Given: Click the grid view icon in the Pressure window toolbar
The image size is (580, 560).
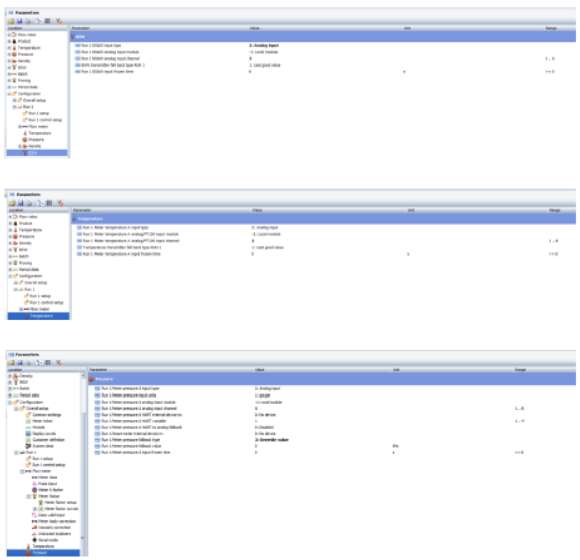Looking at the screenshot, I should [x=48, y=363].
